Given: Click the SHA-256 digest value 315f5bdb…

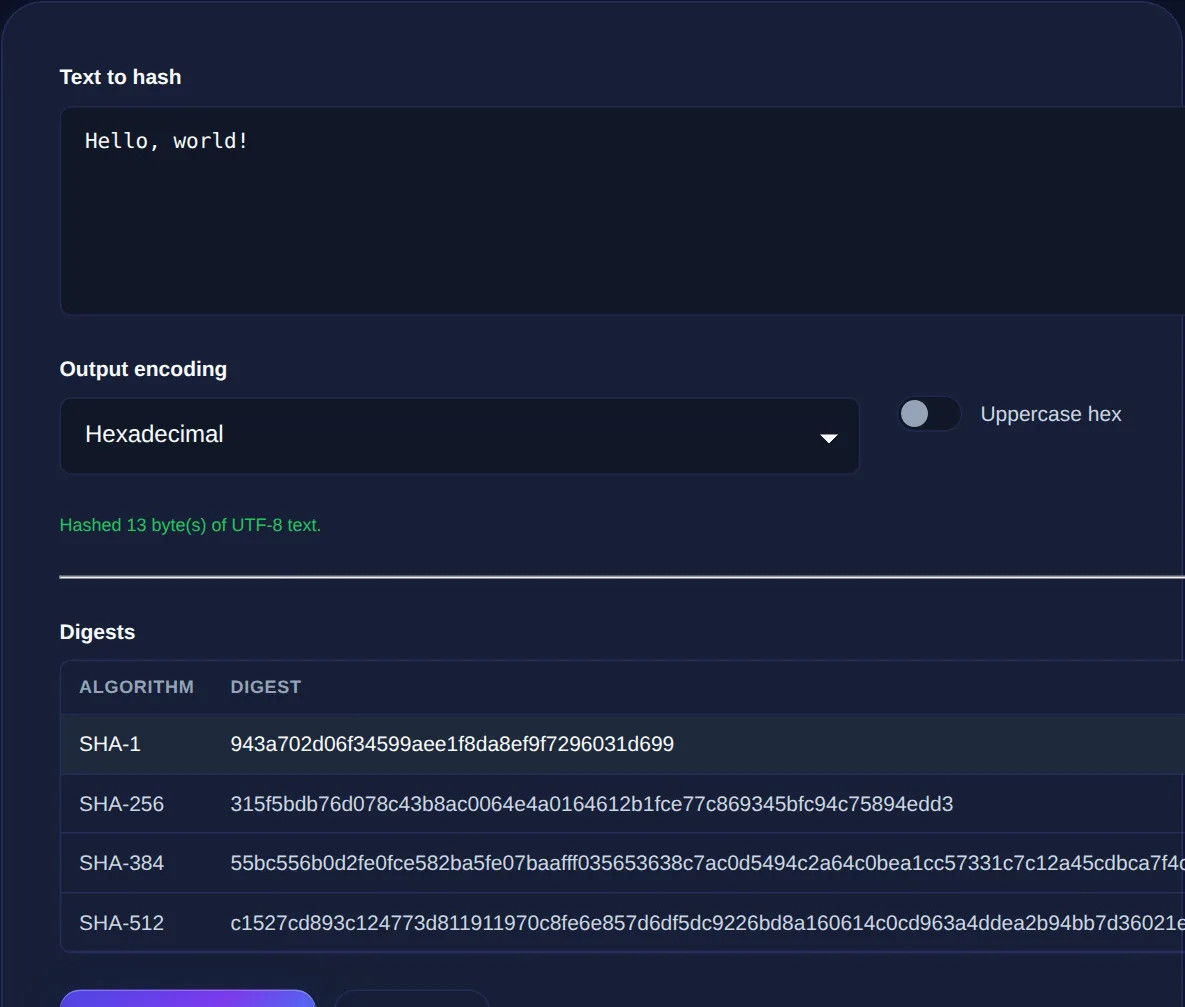Looking at the screenshot, I should tap(592, 804).
